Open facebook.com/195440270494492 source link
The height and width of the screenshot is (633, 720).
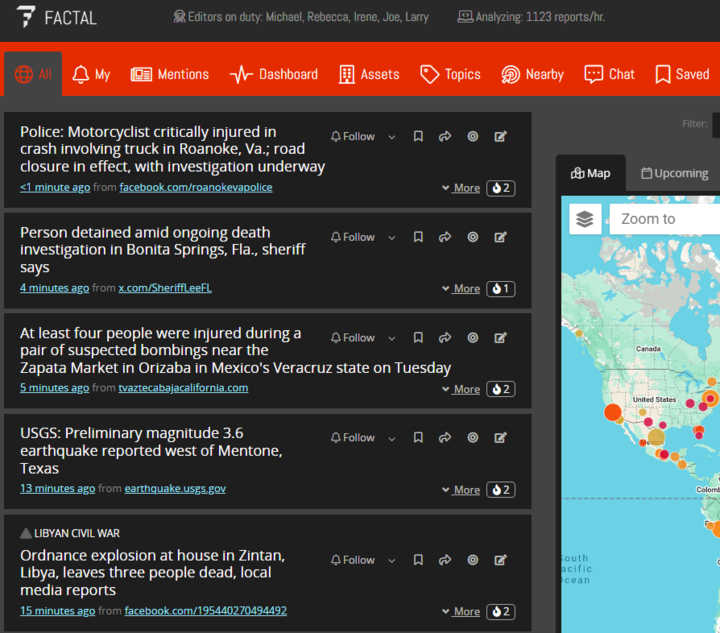click(206, 611)
